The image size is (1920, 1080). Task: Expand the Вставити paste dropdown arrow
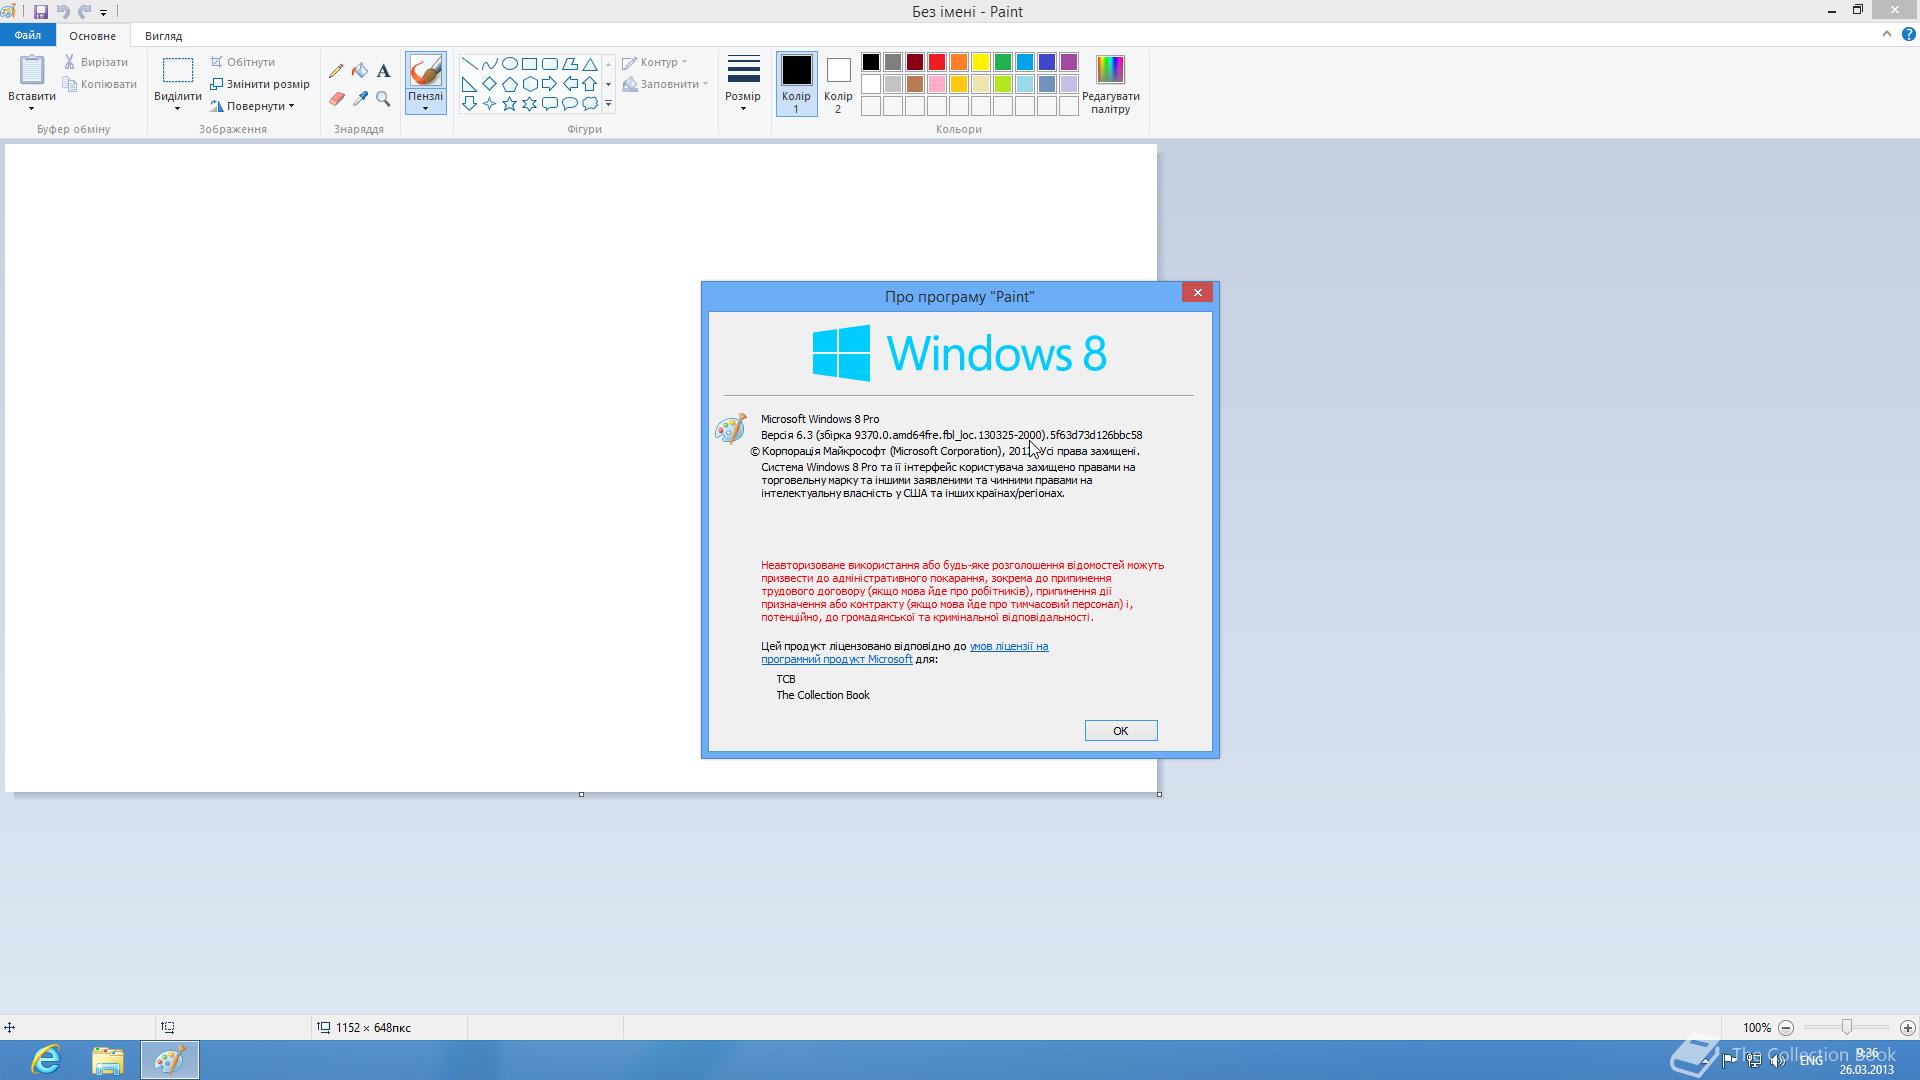32,108
